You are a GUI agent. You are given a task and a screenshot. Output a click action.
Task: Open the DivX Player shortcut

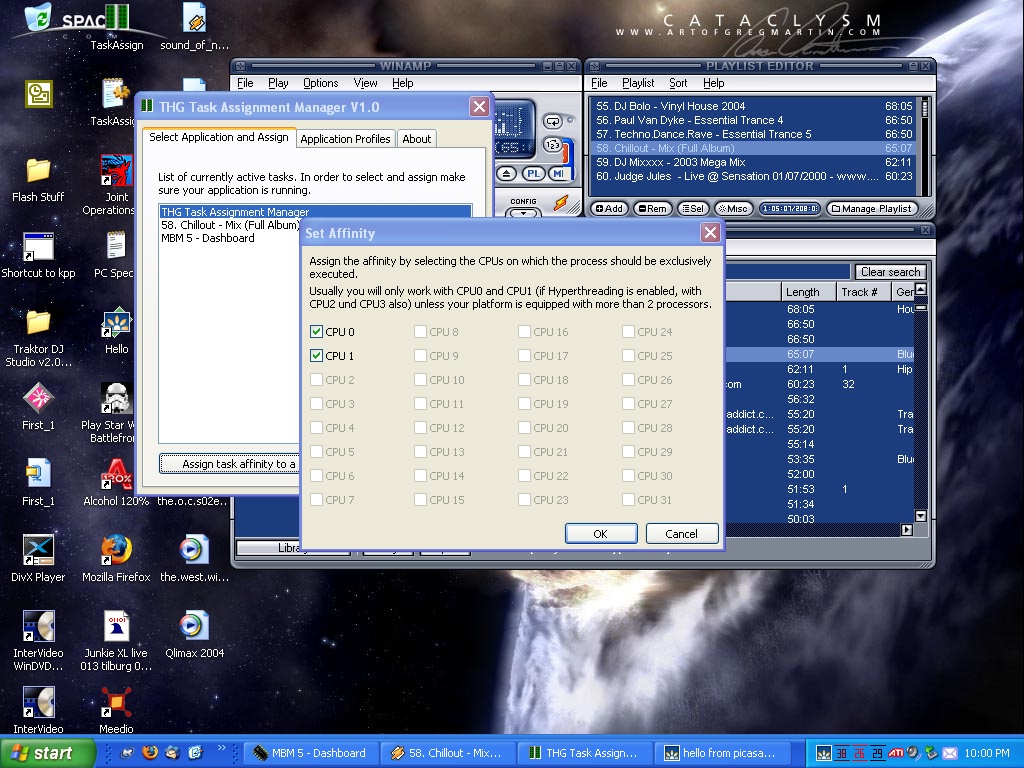[x=38, y=559]
